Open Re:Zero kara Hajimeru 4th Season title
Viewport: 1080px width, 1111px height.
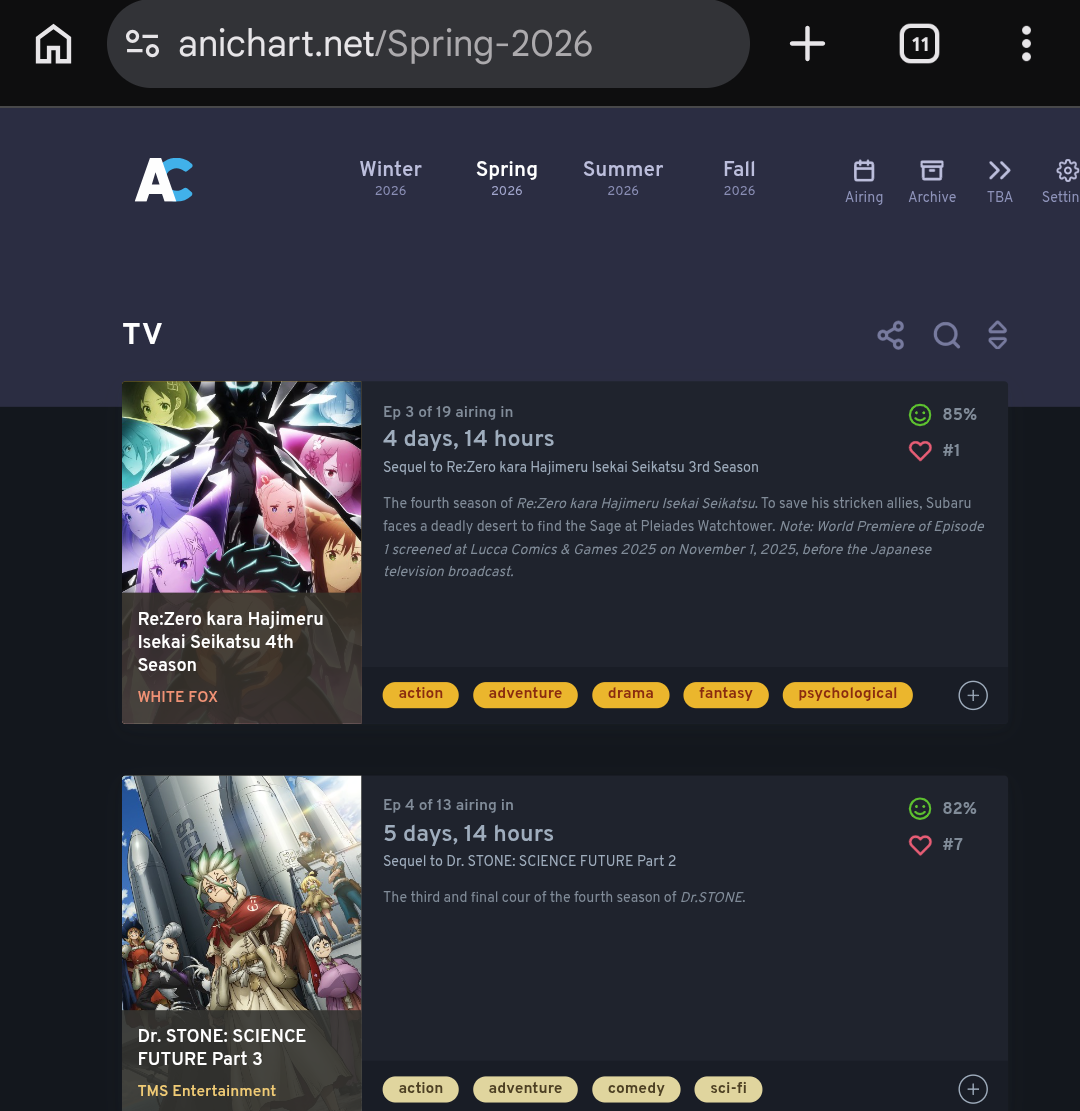point(230,641)
